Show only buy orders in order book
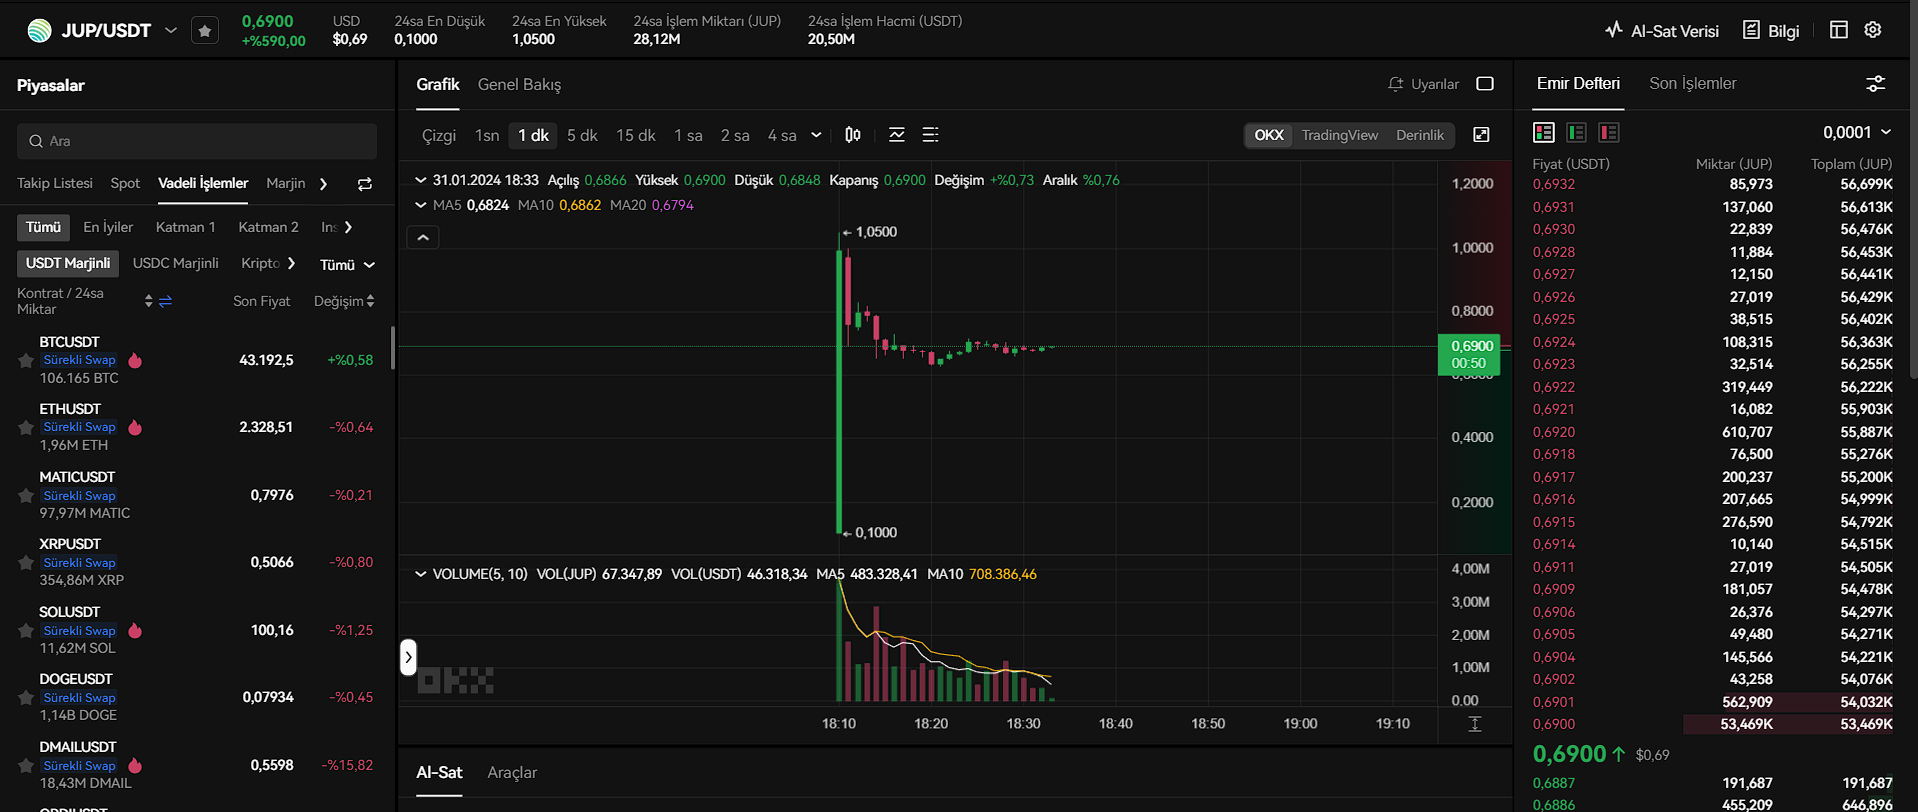Screen dimensions: 1918x812 1576,133
